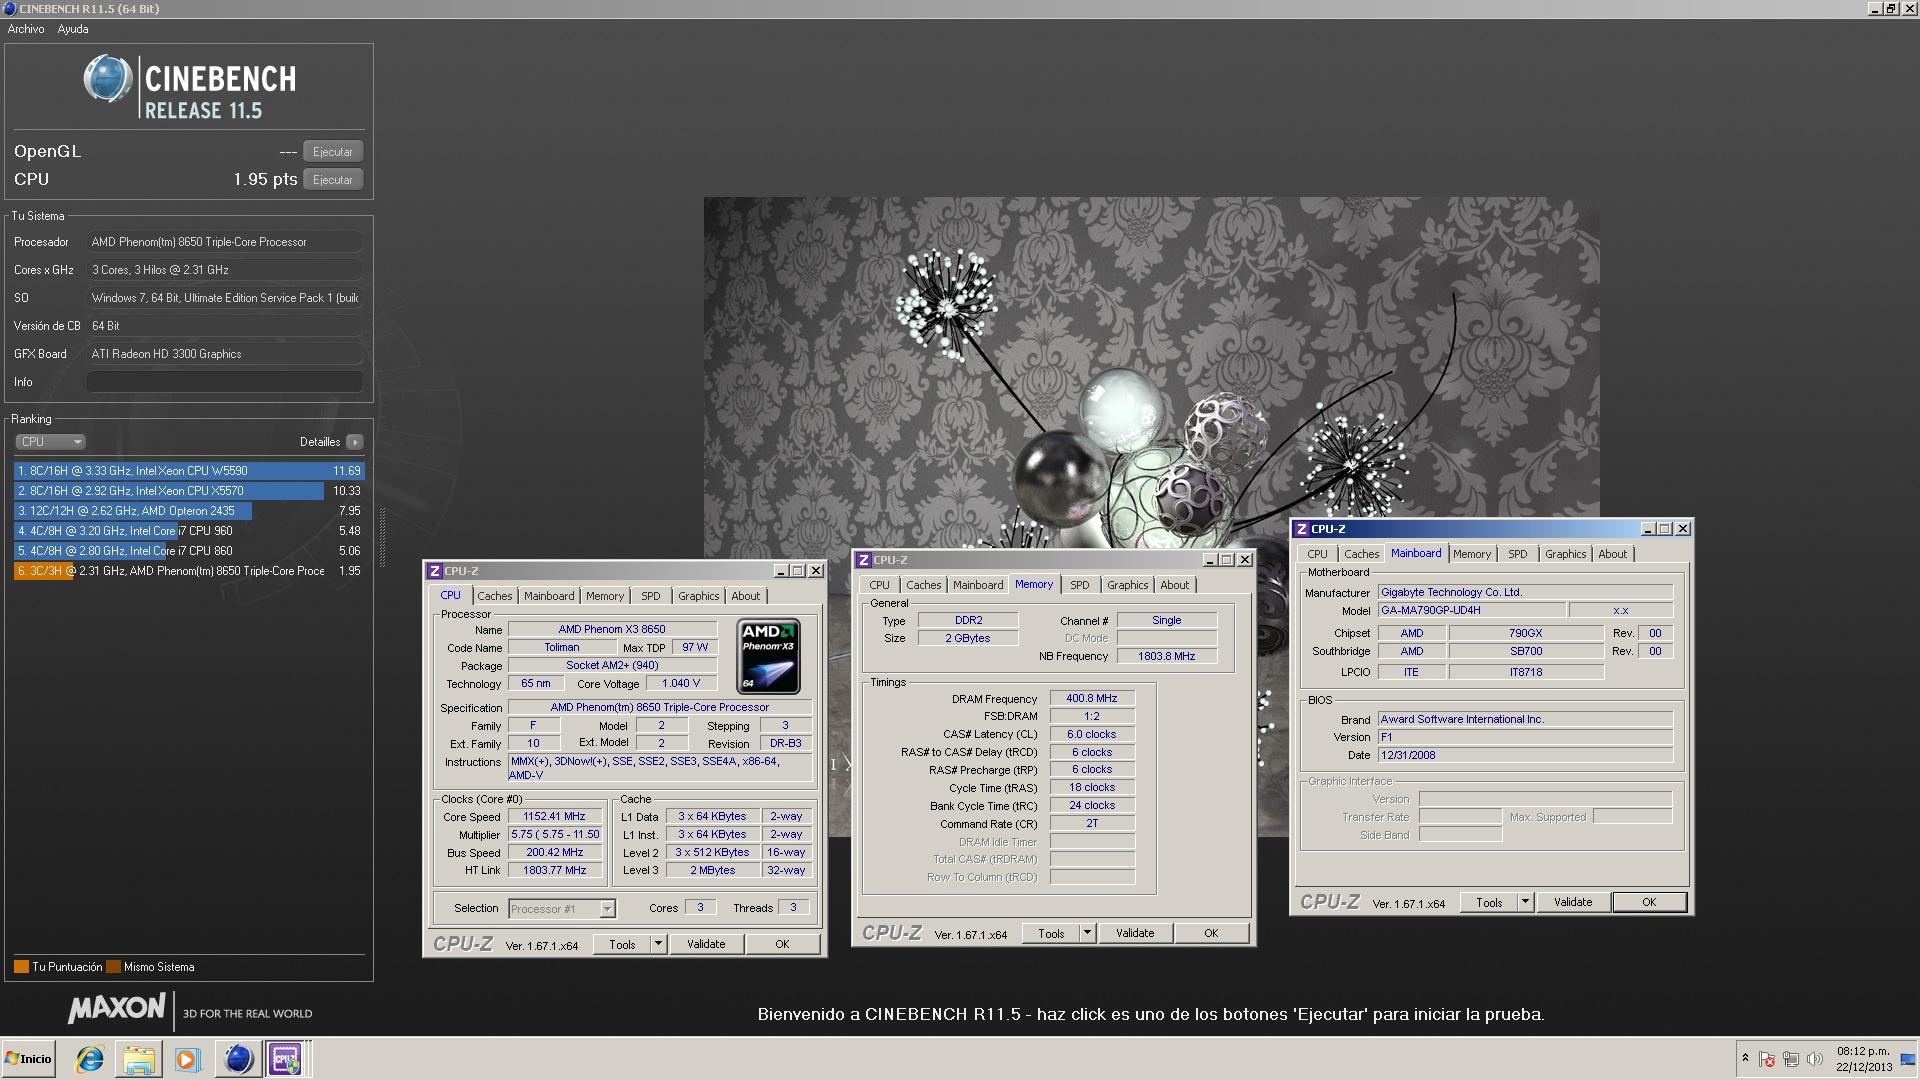The image size is (1920, 1080).
Task: Select ranking entry AMD Opteron 2435
Action: click(x=189, y=511)
